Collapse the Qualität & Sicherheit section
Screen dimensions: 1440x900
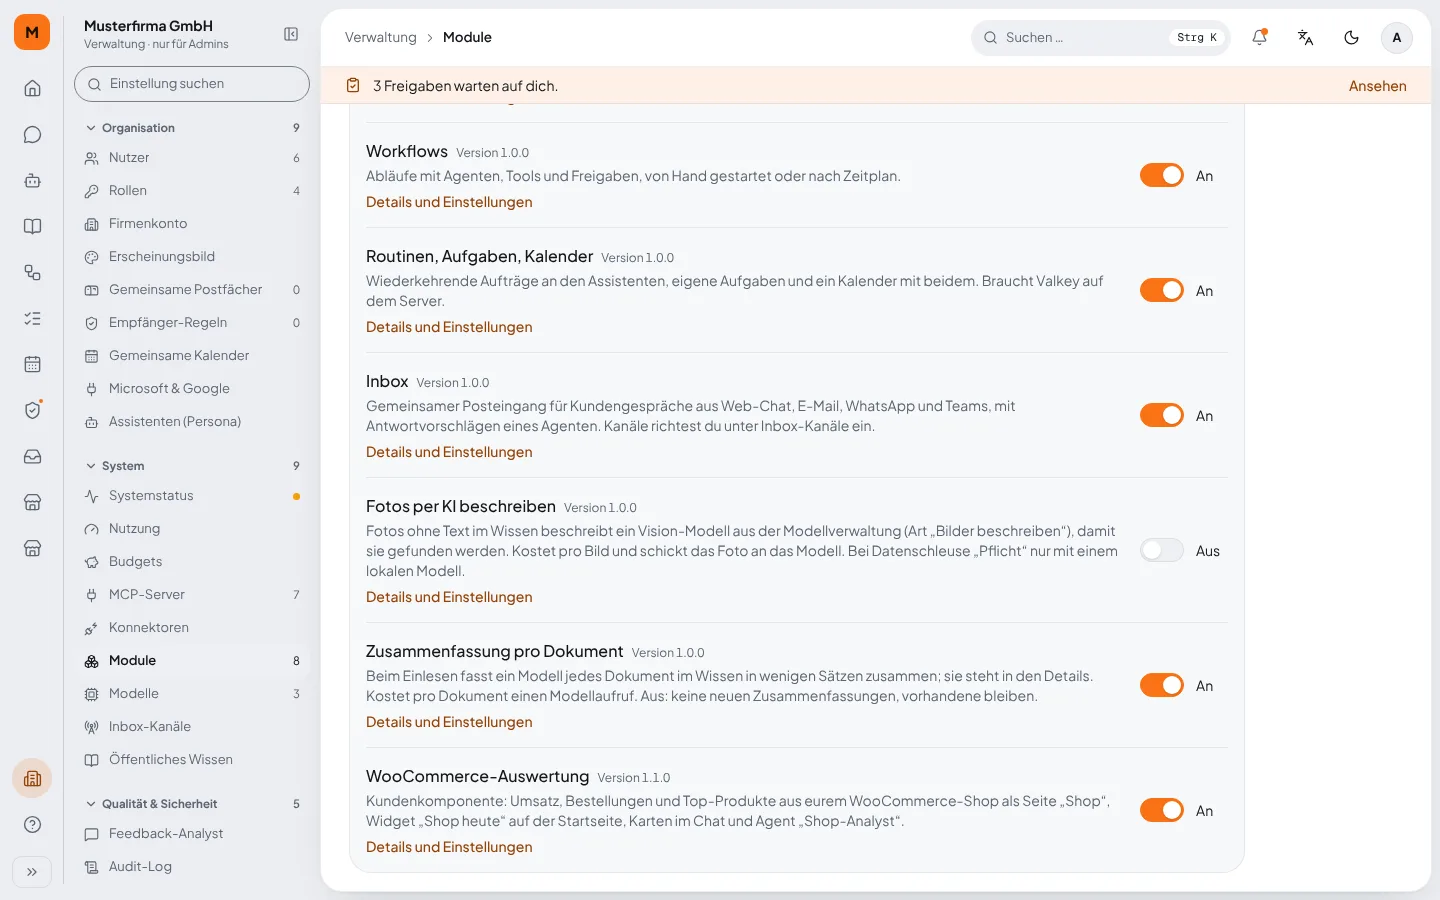[193, 804]
